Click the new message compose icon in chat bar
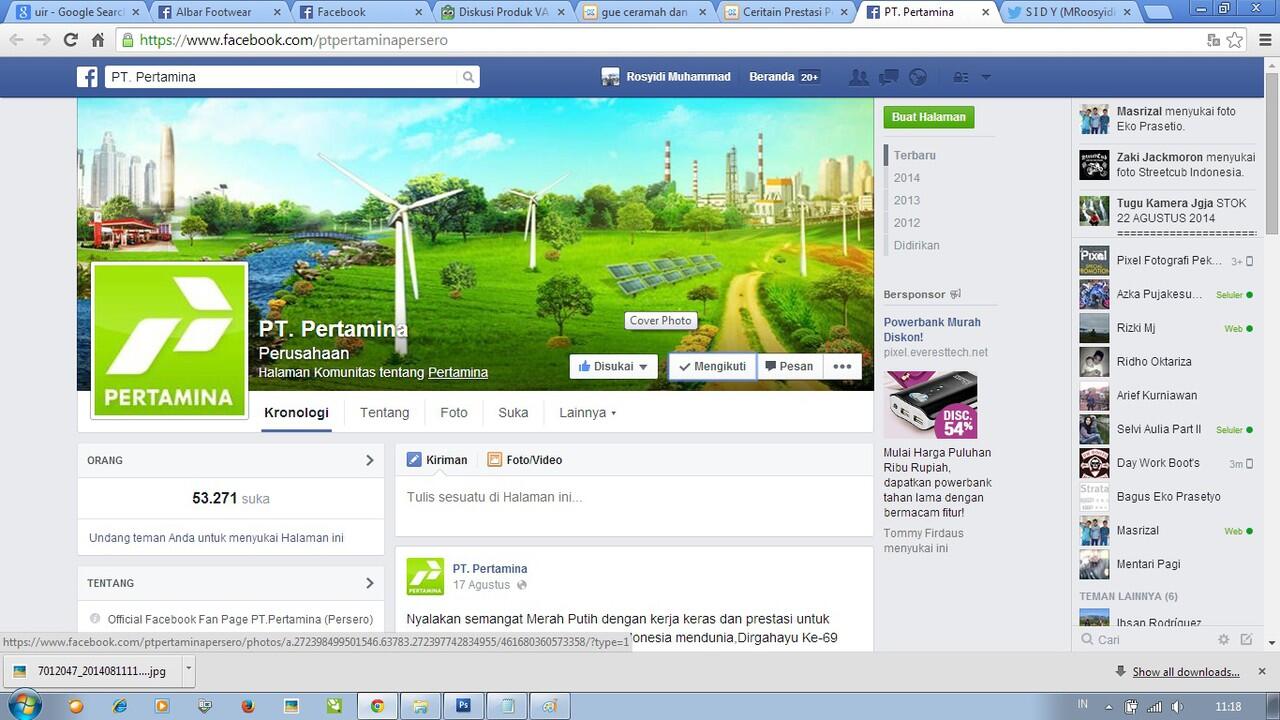This screenshot has height=720, width=1280. coord(1246,639)
